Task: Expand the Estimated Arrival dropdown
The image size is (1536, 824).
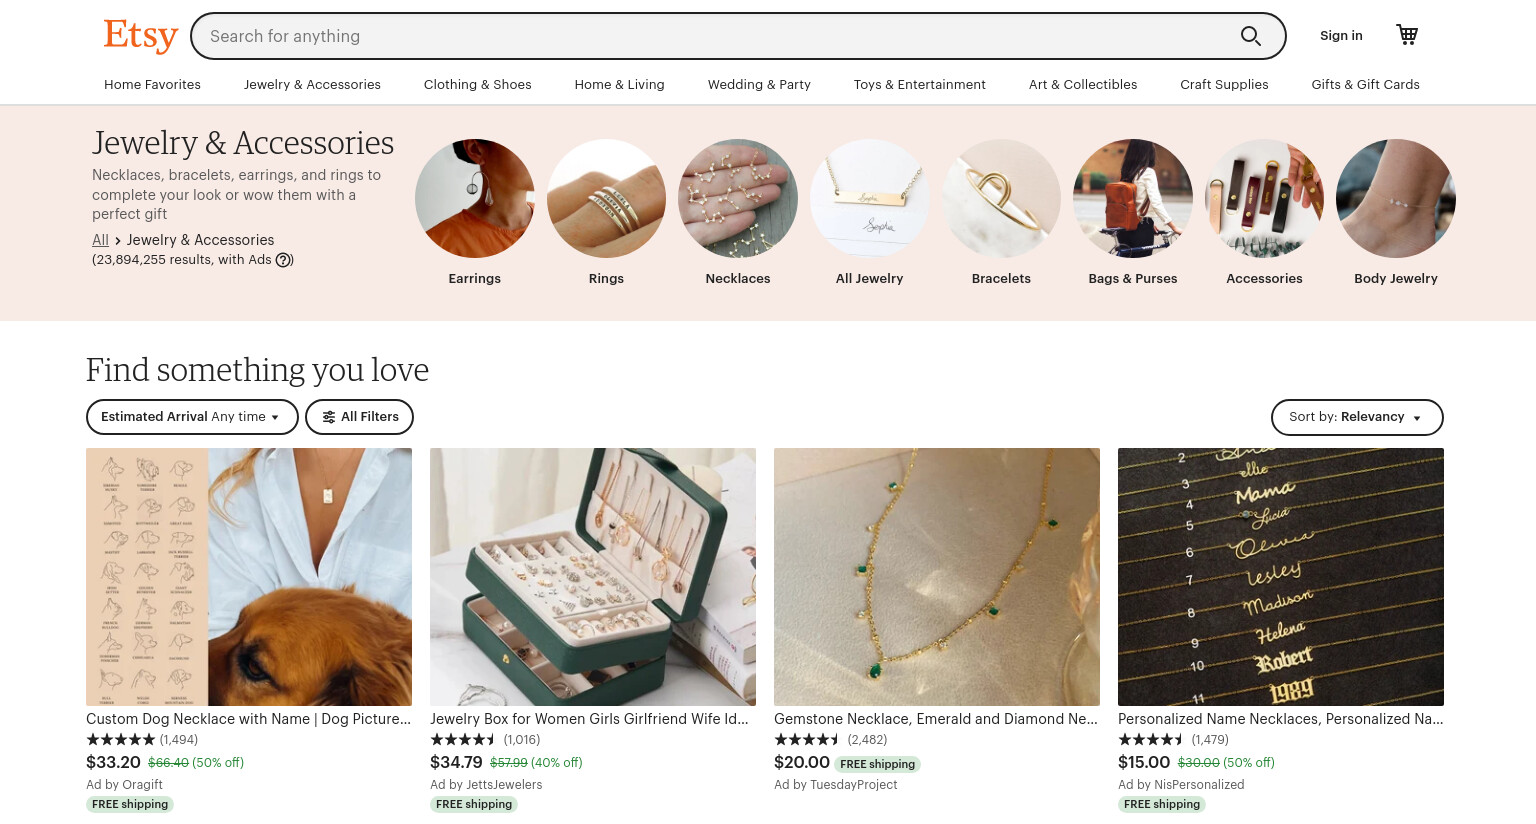Action: 192,417
